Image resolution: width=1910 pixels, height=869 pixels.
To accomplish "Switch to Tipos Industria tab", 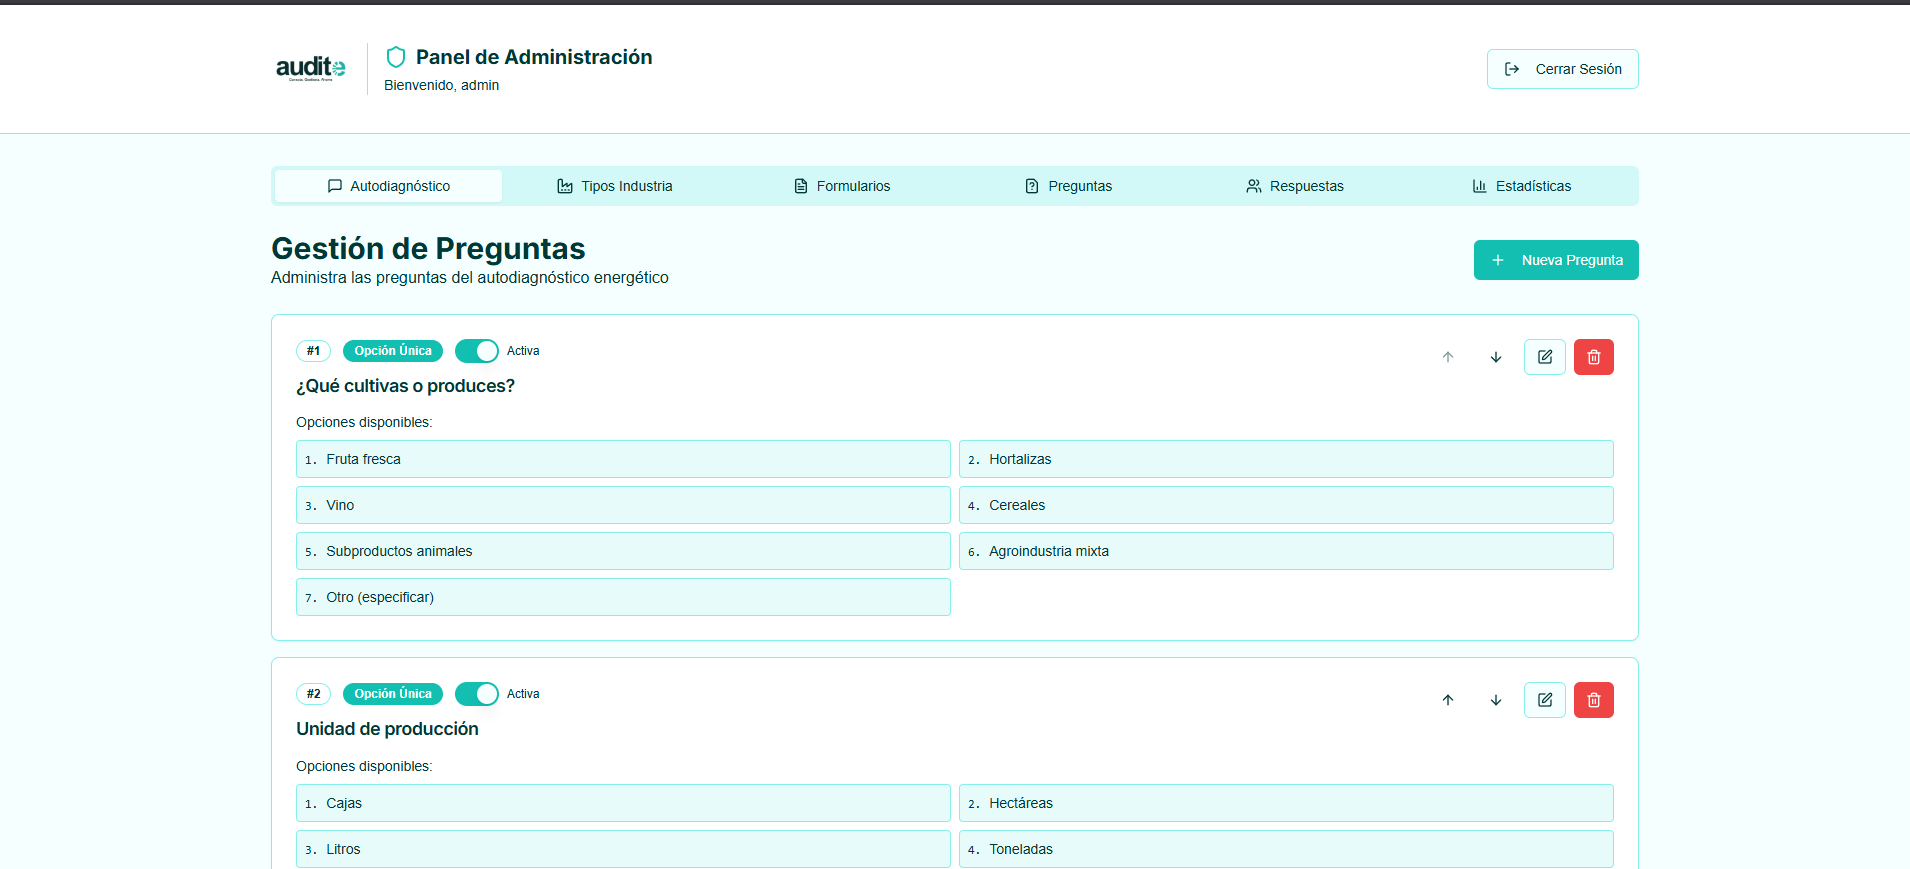I will pyautogui.click(x=615, y=186).
